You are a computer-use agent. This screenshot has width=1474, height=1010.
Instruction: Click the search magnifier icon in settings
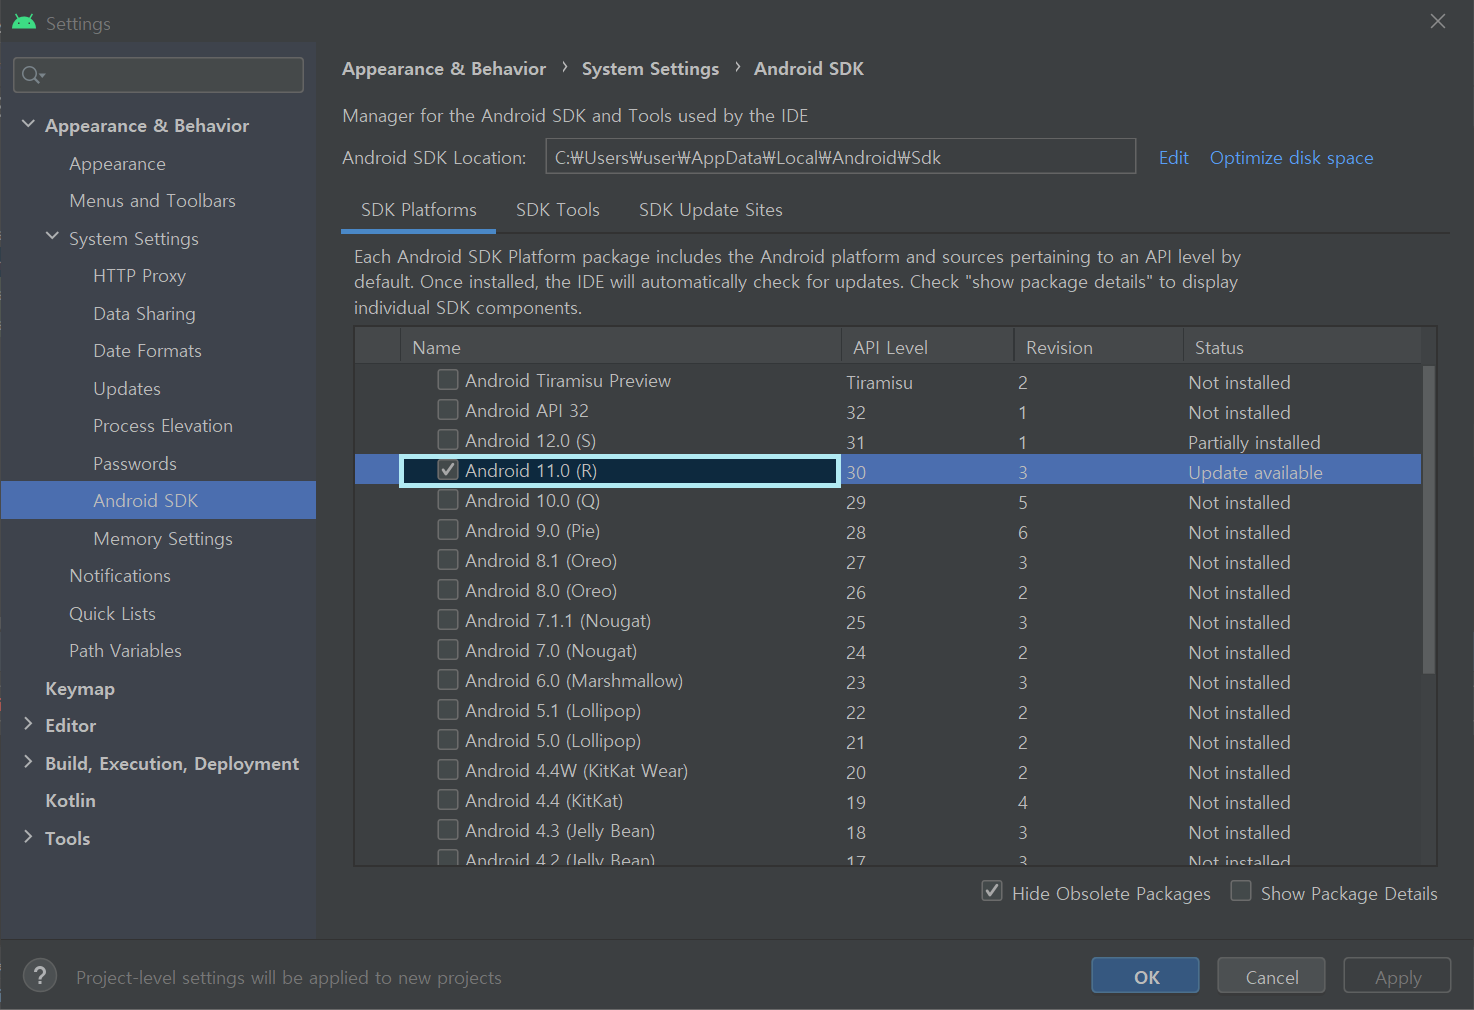coord(31,75)
